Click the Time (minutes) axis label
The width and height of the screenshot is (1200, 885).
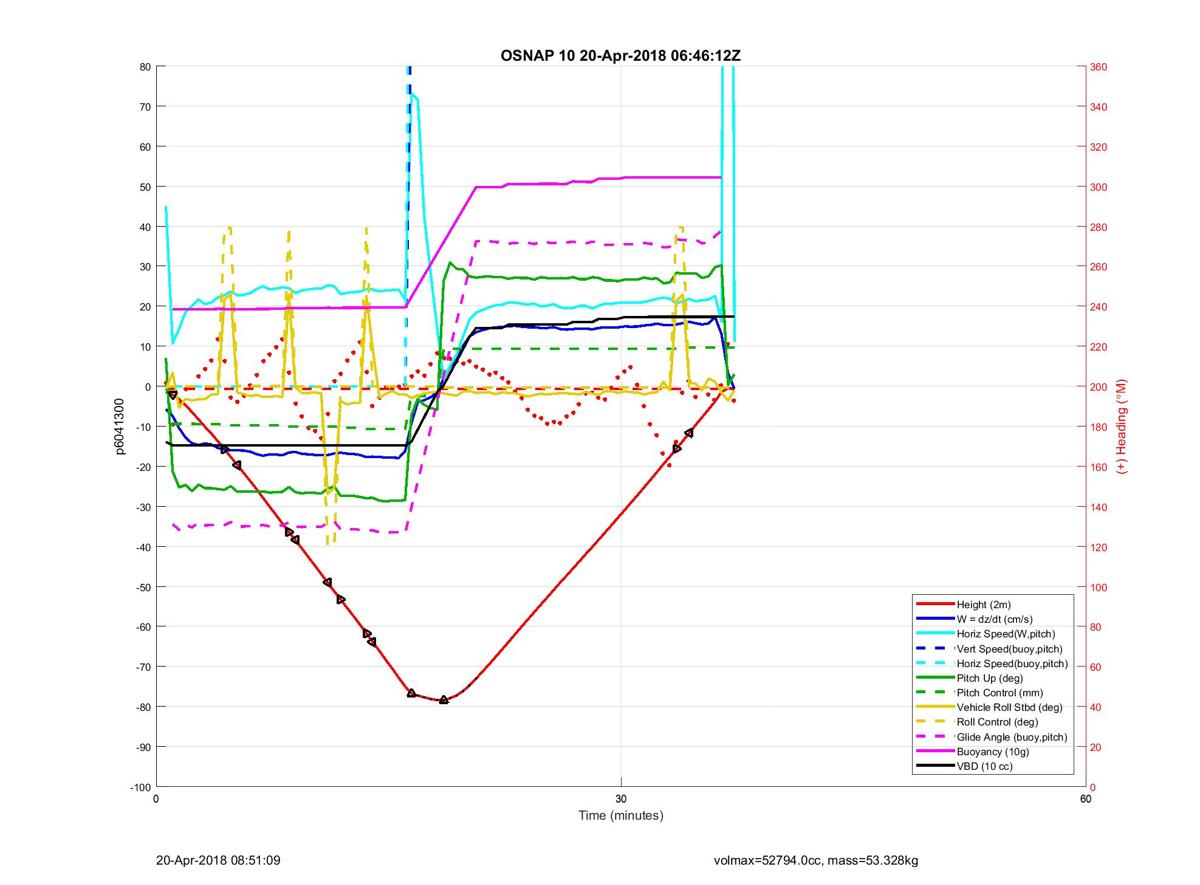coord(620,815)
